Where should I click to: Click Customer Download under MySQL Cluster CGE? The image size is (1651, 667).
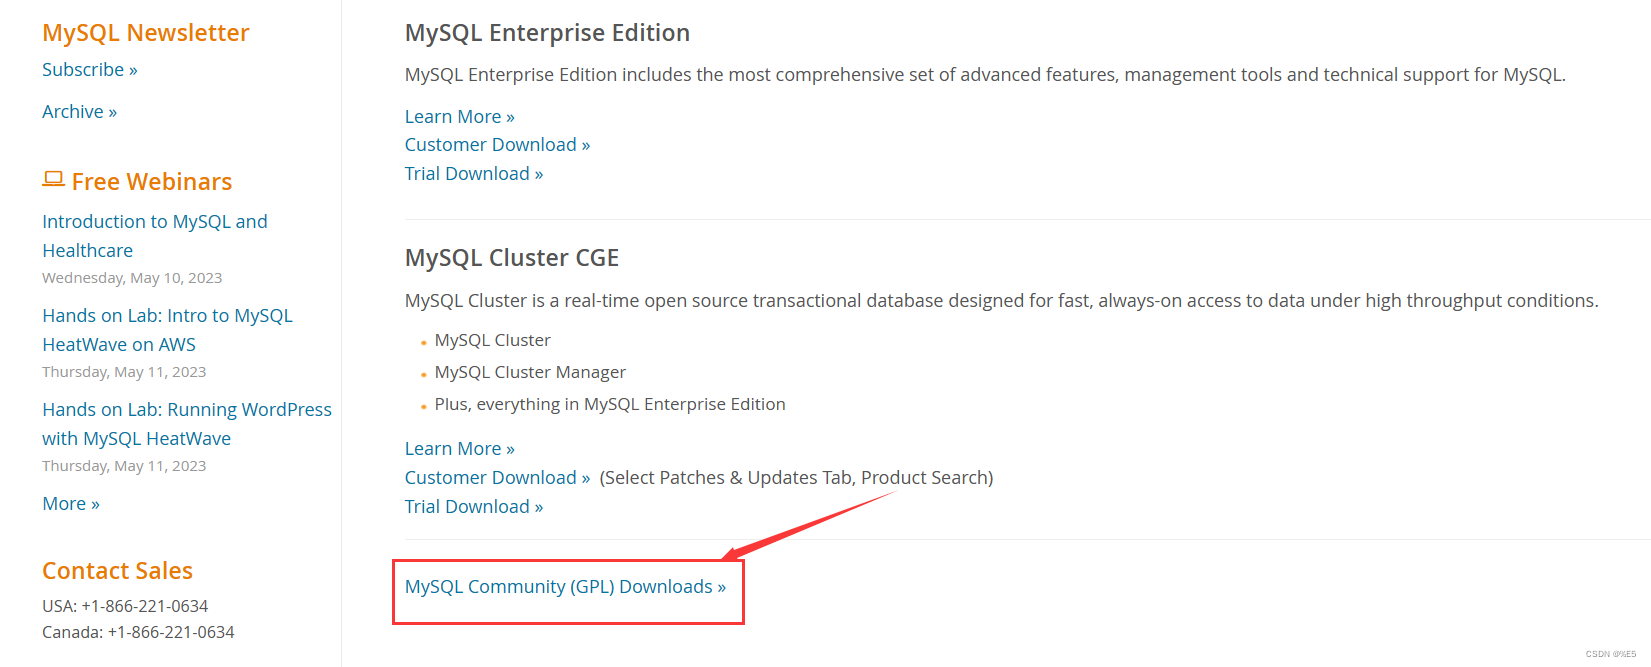pos(497,478)
